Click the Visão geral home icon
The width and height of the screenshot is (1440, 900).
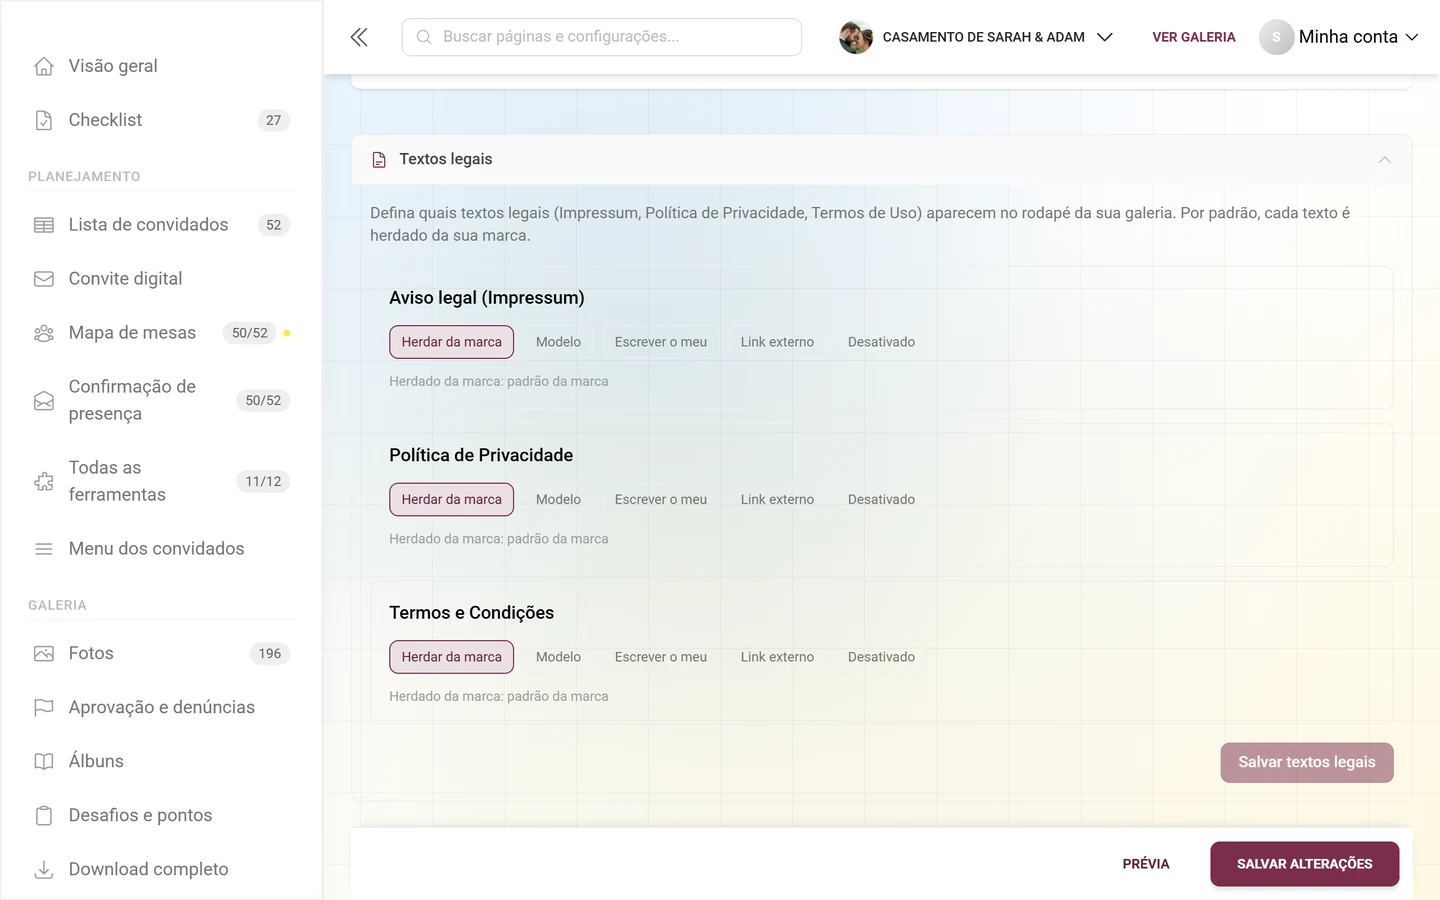(x=44, y=66)
